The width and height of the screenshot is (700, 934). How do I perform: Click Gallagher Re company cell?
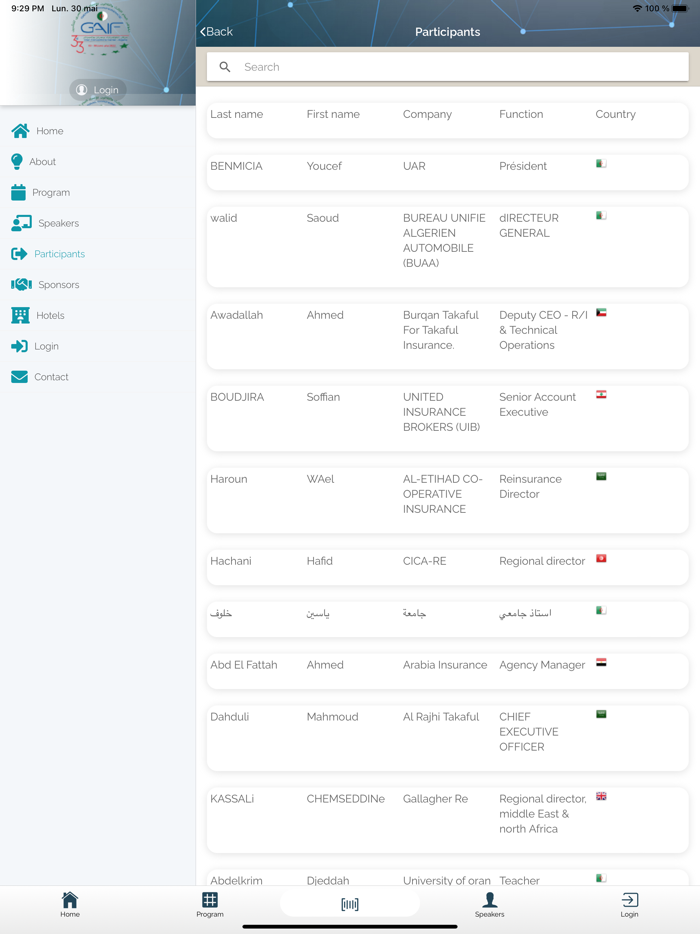[x=435, y=799]
